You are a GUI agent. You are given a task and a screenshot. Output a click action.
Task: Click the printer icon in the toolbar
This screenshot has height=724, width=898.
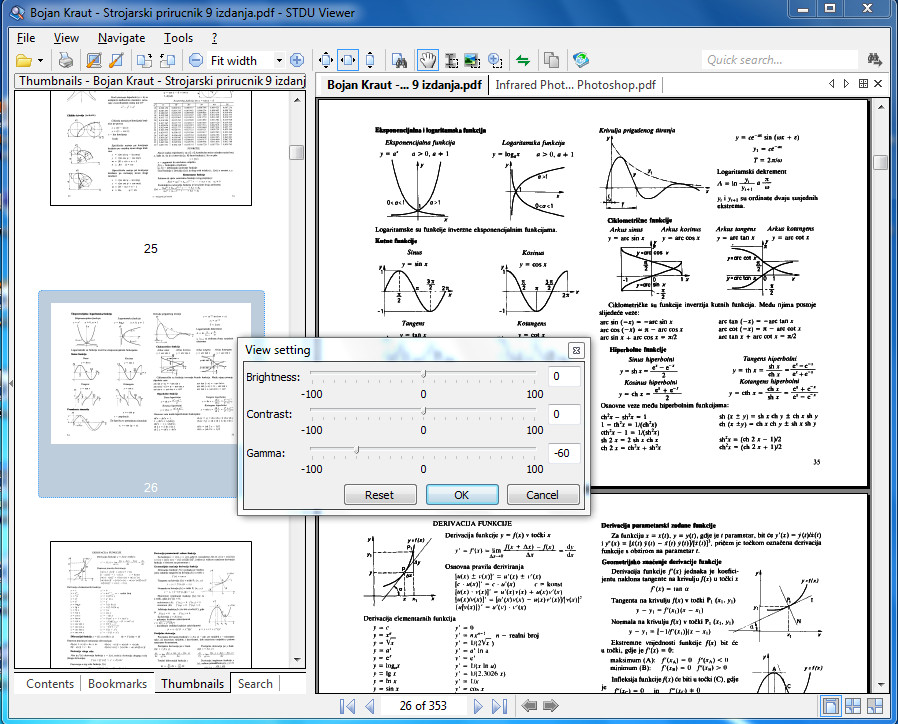tap(65, 60)
